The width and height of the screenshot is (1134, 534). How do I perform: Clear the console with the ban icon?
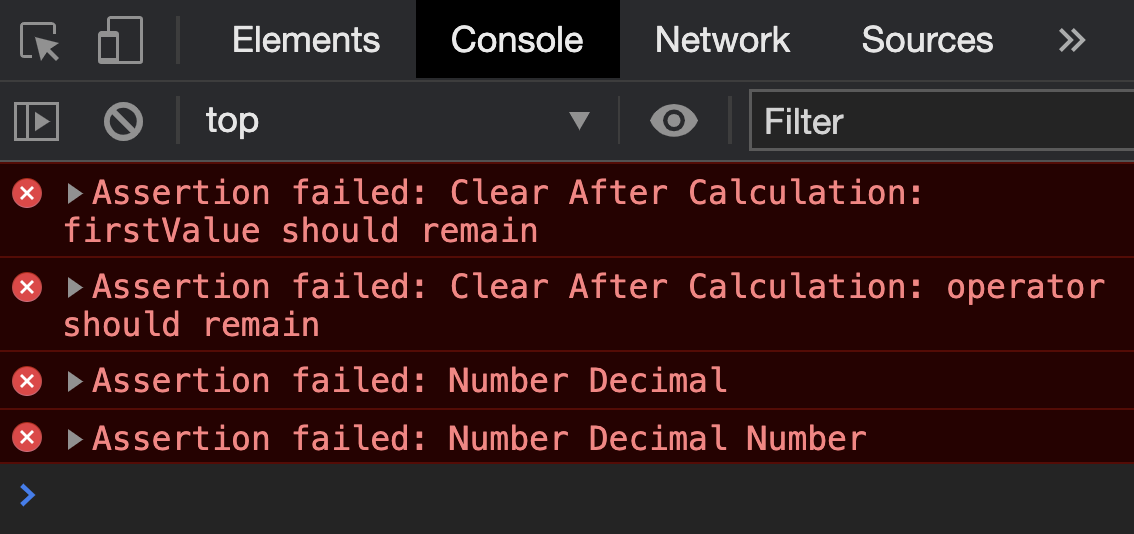[x=123, y=122]
